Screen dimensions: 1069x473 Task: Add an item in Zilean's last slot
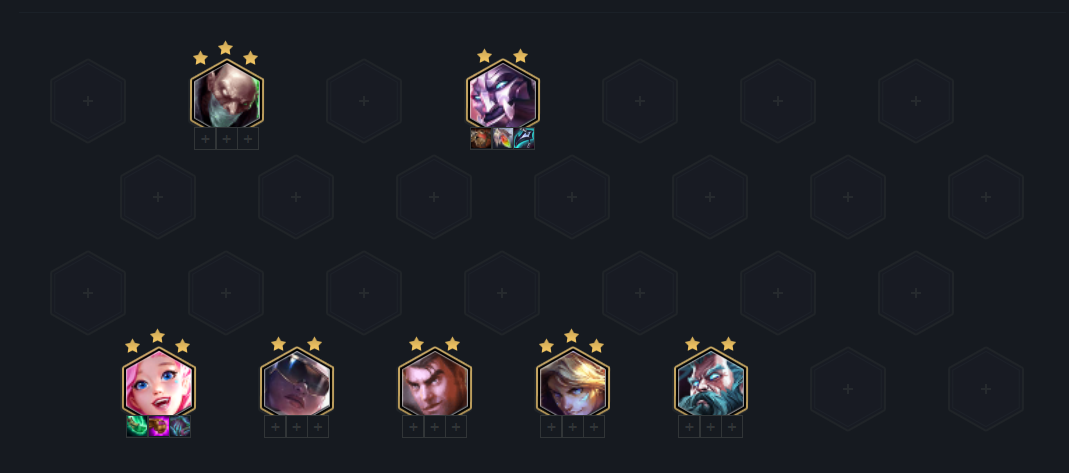(732, 427)
